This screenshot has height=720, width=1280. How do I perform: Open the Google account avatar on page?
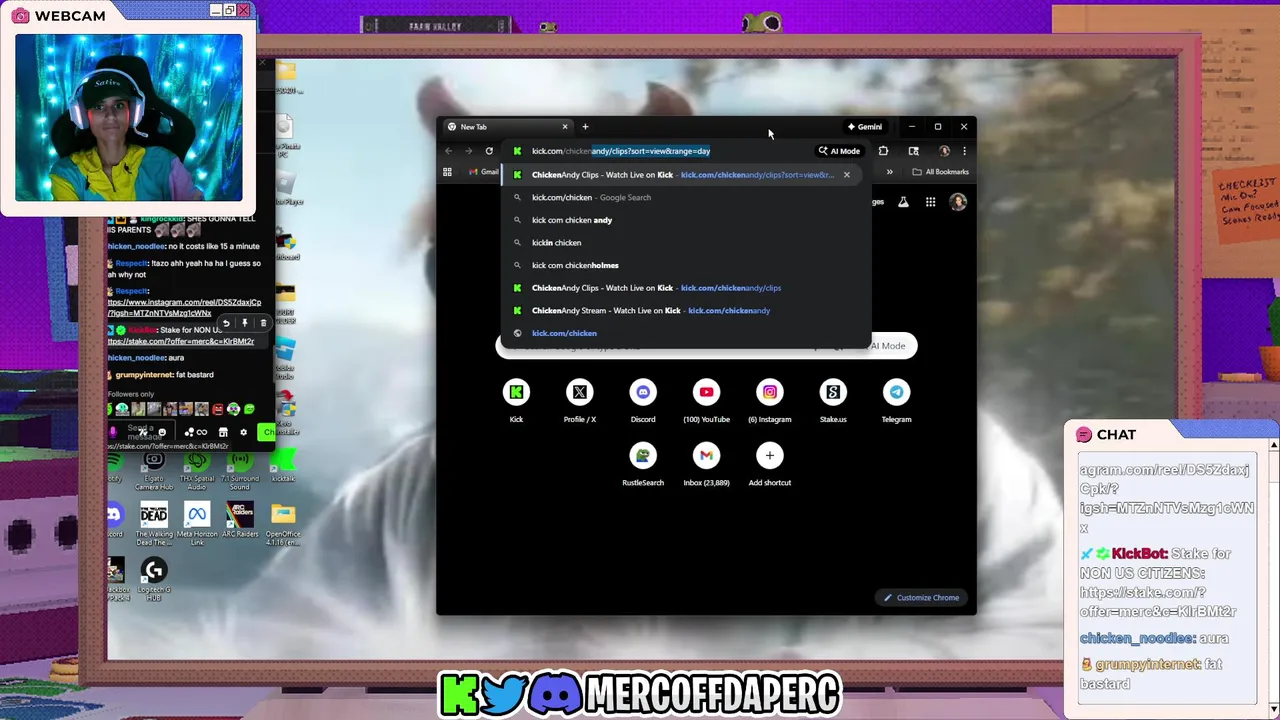[958, 202]
